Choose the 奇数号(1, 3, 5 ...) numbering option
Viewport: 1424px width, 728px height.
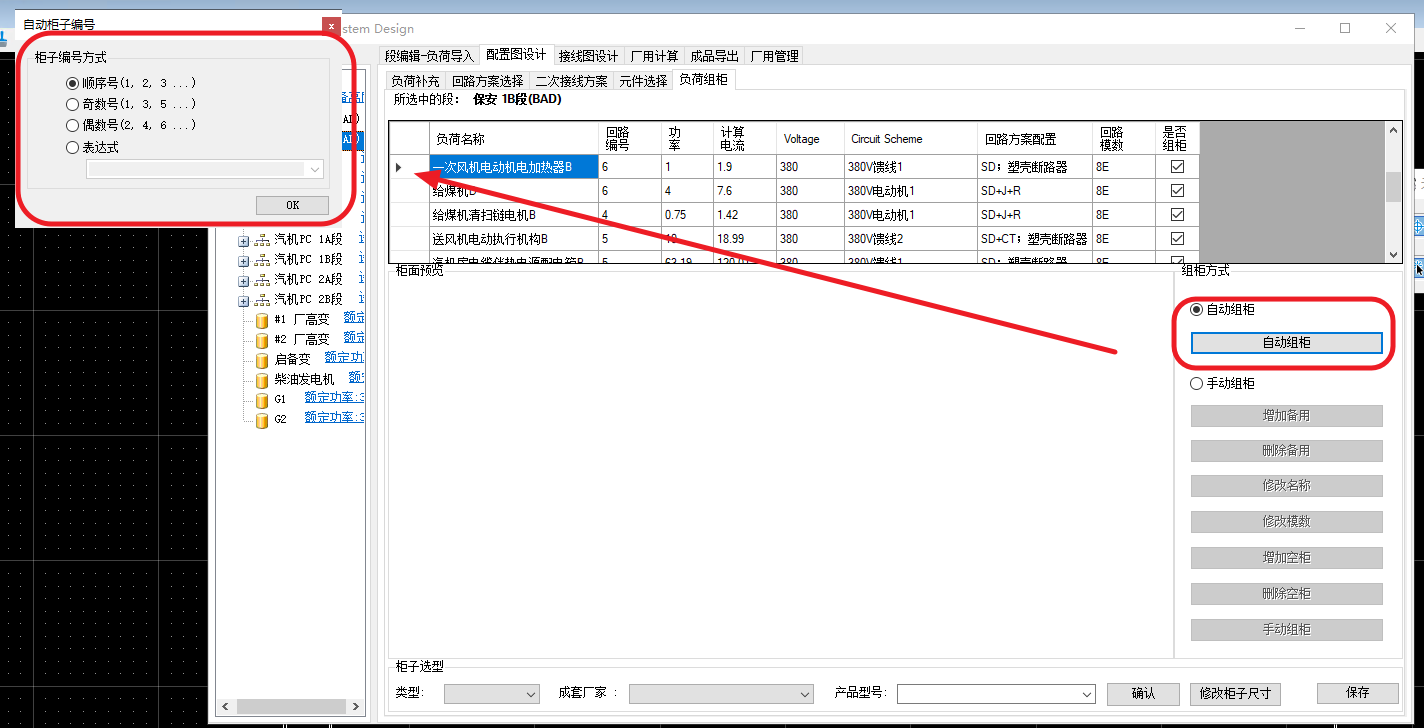72,104
